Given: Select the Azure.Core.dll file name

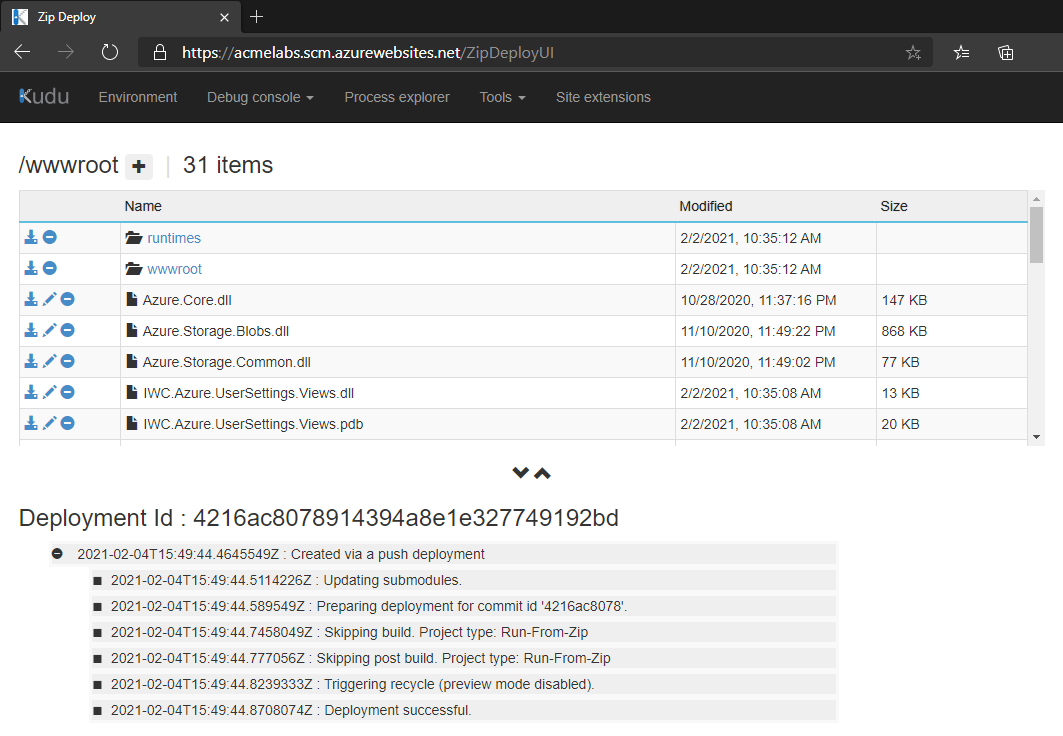Looking at the screenshot, I should (x=187, y=300).
